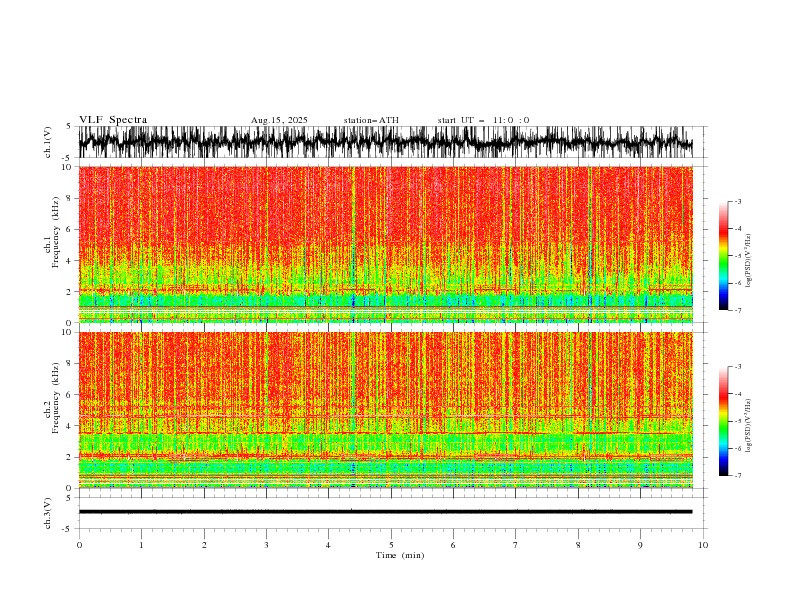This screenshot has height=612, width=792.
Task: Click the ch.1 frequency axis "8" tick label
Action: (x=69, y=198)
